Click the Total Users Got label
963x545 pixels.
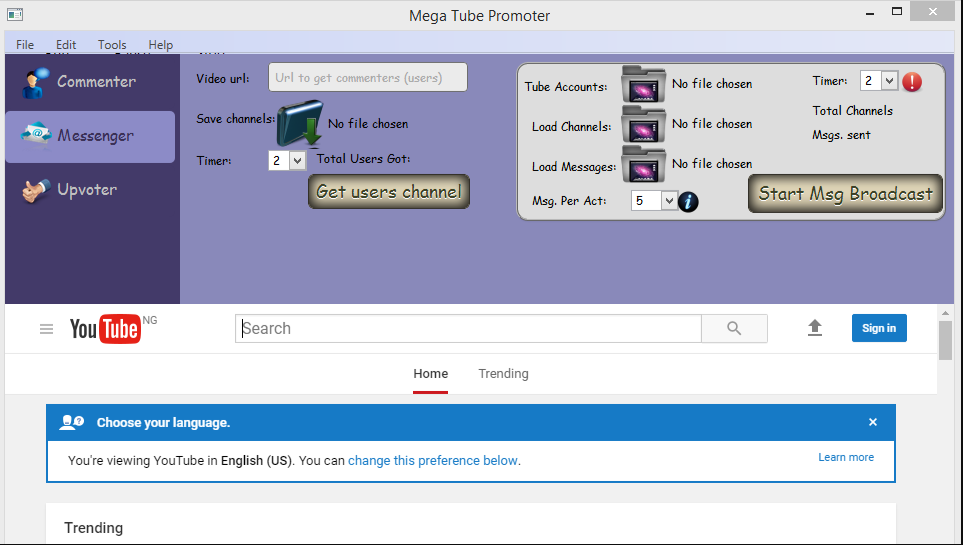tap(364, 159)
